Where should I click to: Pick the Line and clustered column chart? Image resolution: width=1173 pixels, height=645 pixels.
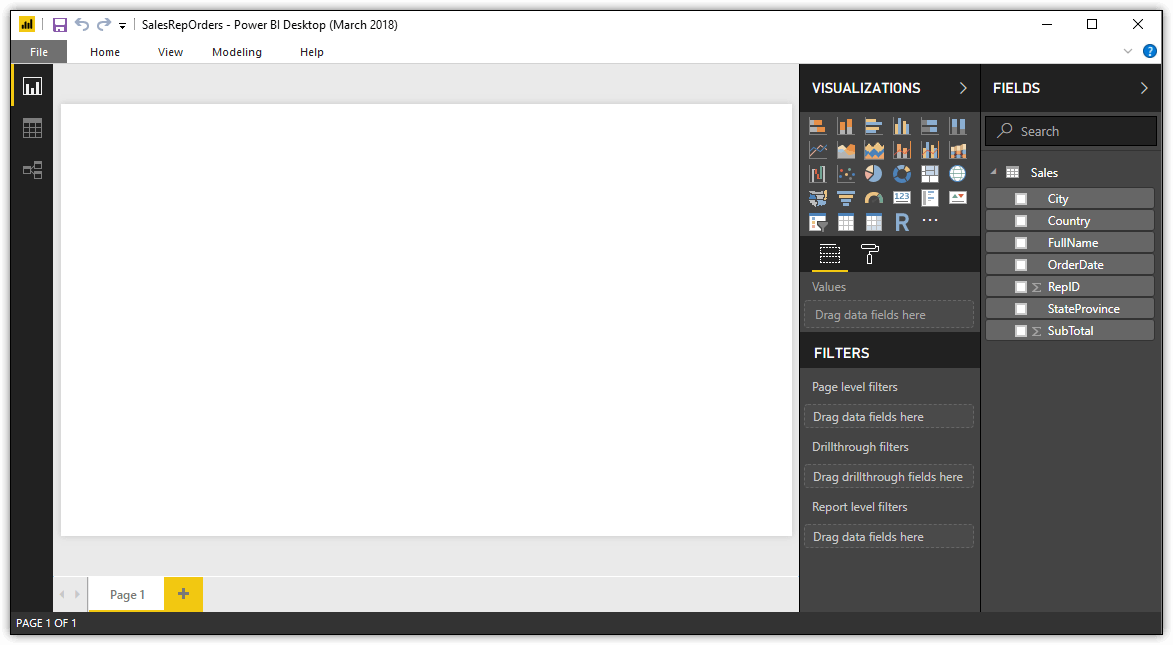pos(929,150)
